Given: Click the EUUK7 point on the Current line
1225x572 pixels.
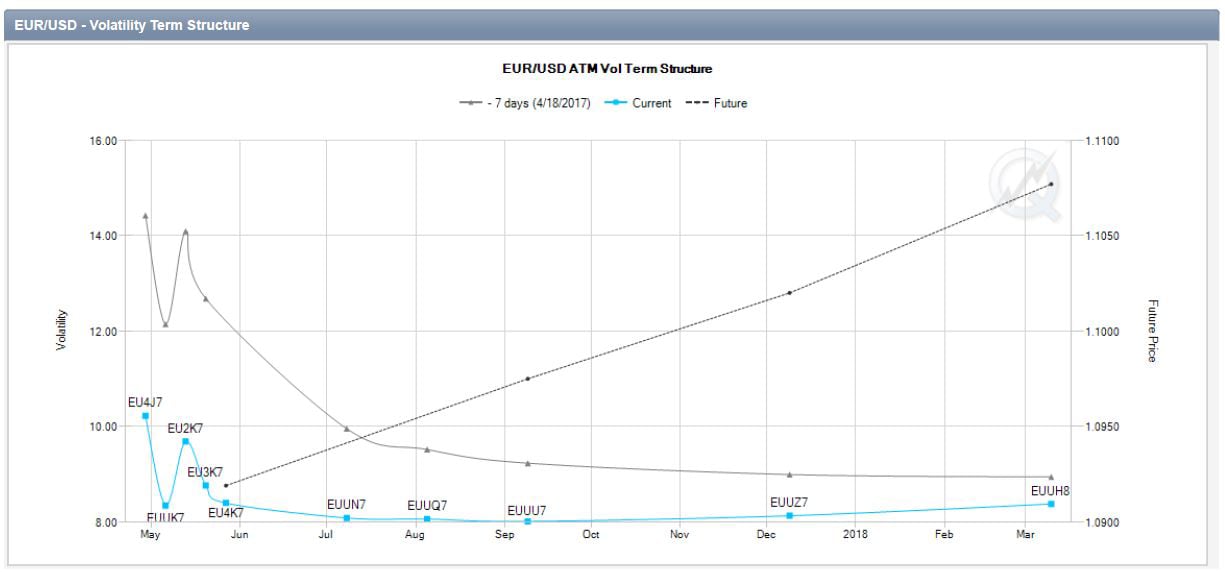Looking at the screenshot, I should click(x=166, y=506).
